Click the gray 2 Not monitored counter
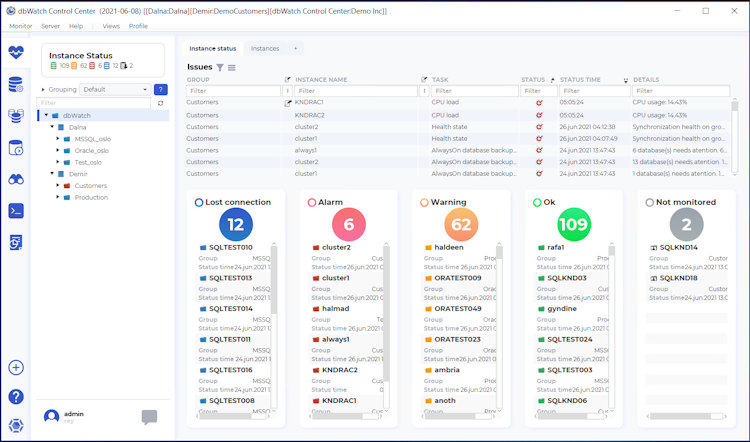750x442 pixels. click(686, 224)
